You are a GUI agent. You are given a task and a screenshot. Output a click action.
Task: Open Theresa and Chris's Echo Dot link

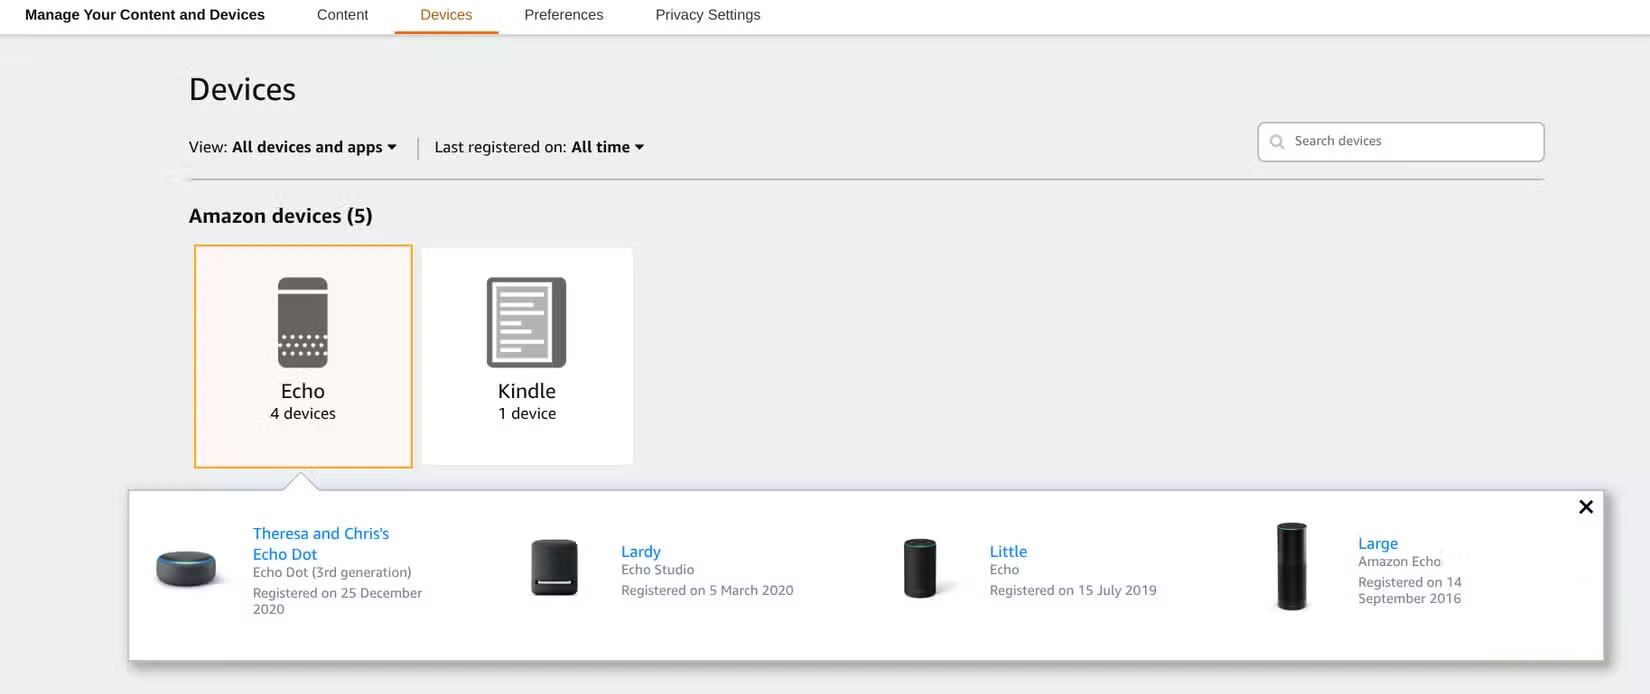pos(321,544)
